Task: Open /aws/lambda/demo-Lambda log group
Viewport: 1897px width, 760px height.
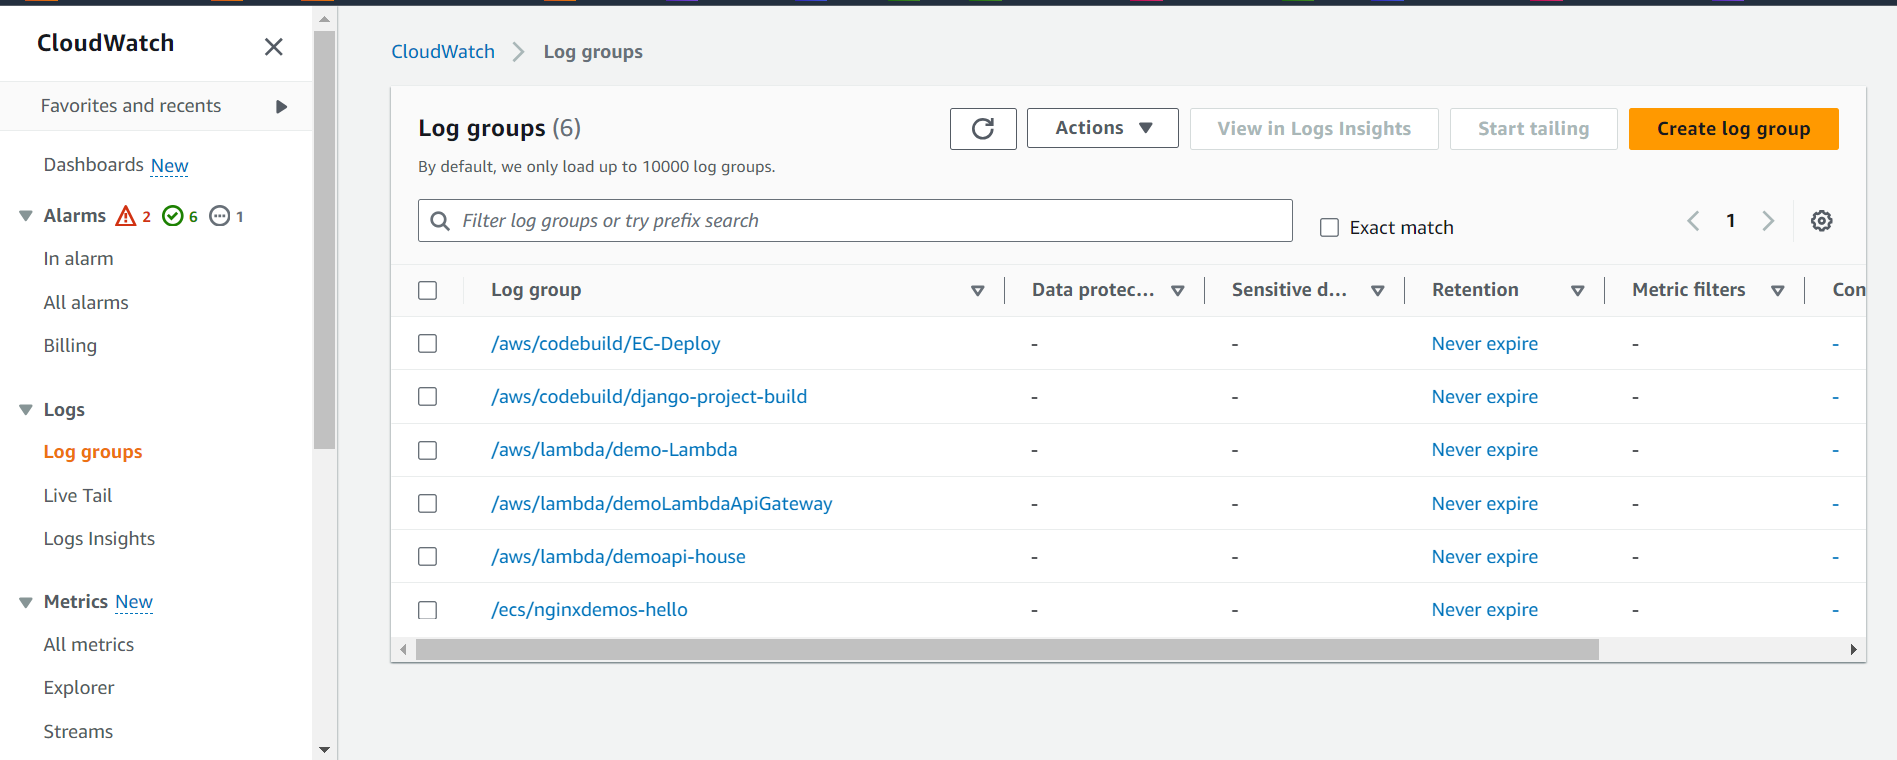Action: point(614,450)
